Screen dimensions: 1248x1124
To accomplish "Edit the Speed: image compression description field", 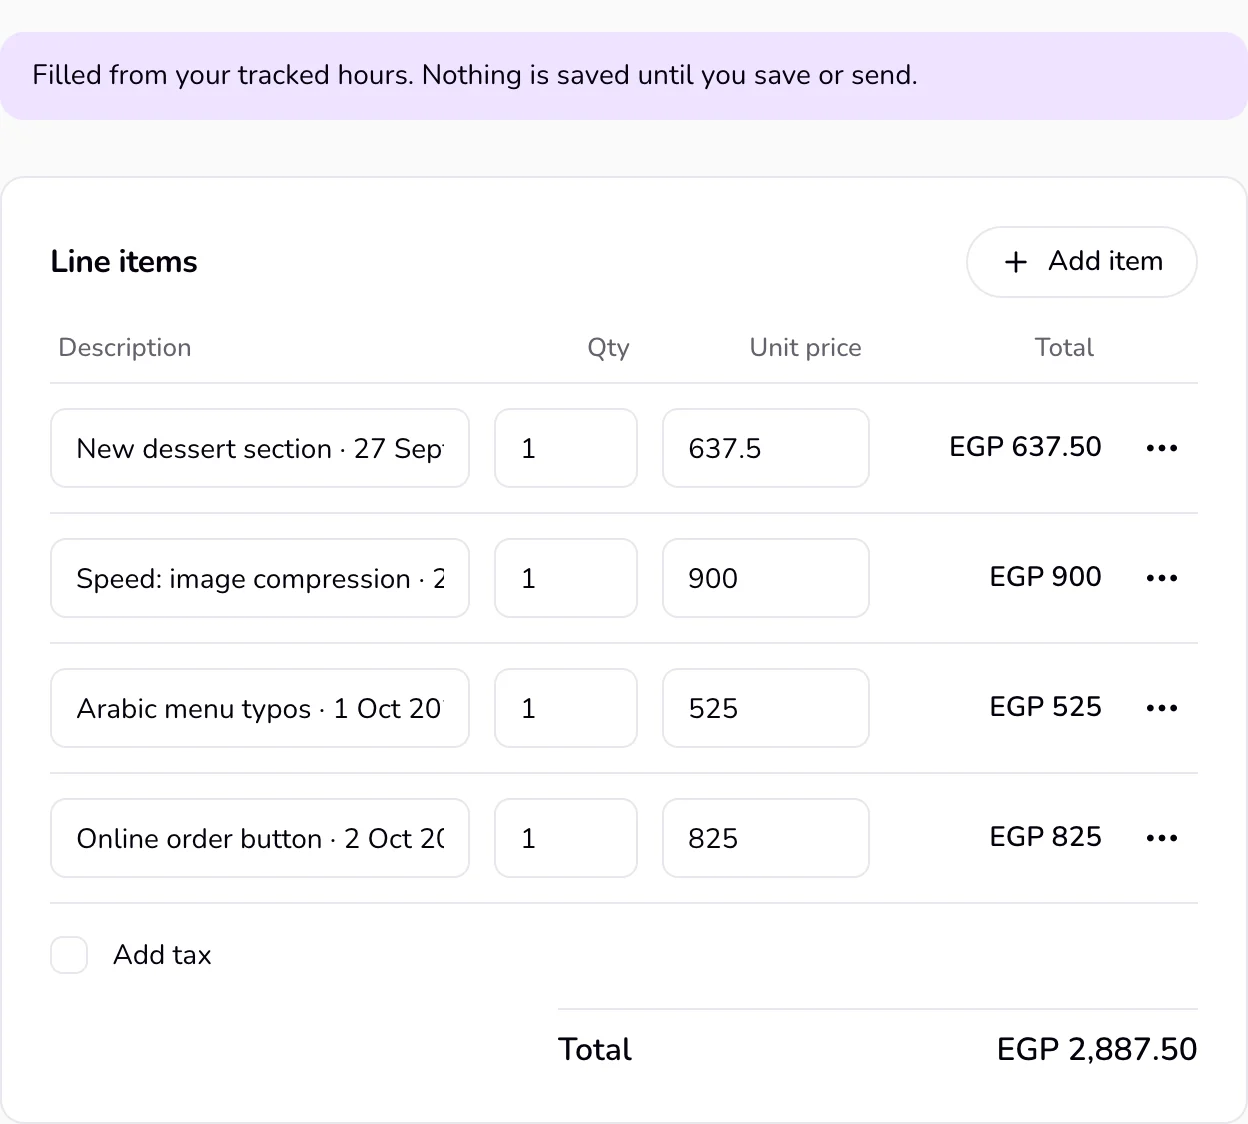I will (x=260, y=578).
